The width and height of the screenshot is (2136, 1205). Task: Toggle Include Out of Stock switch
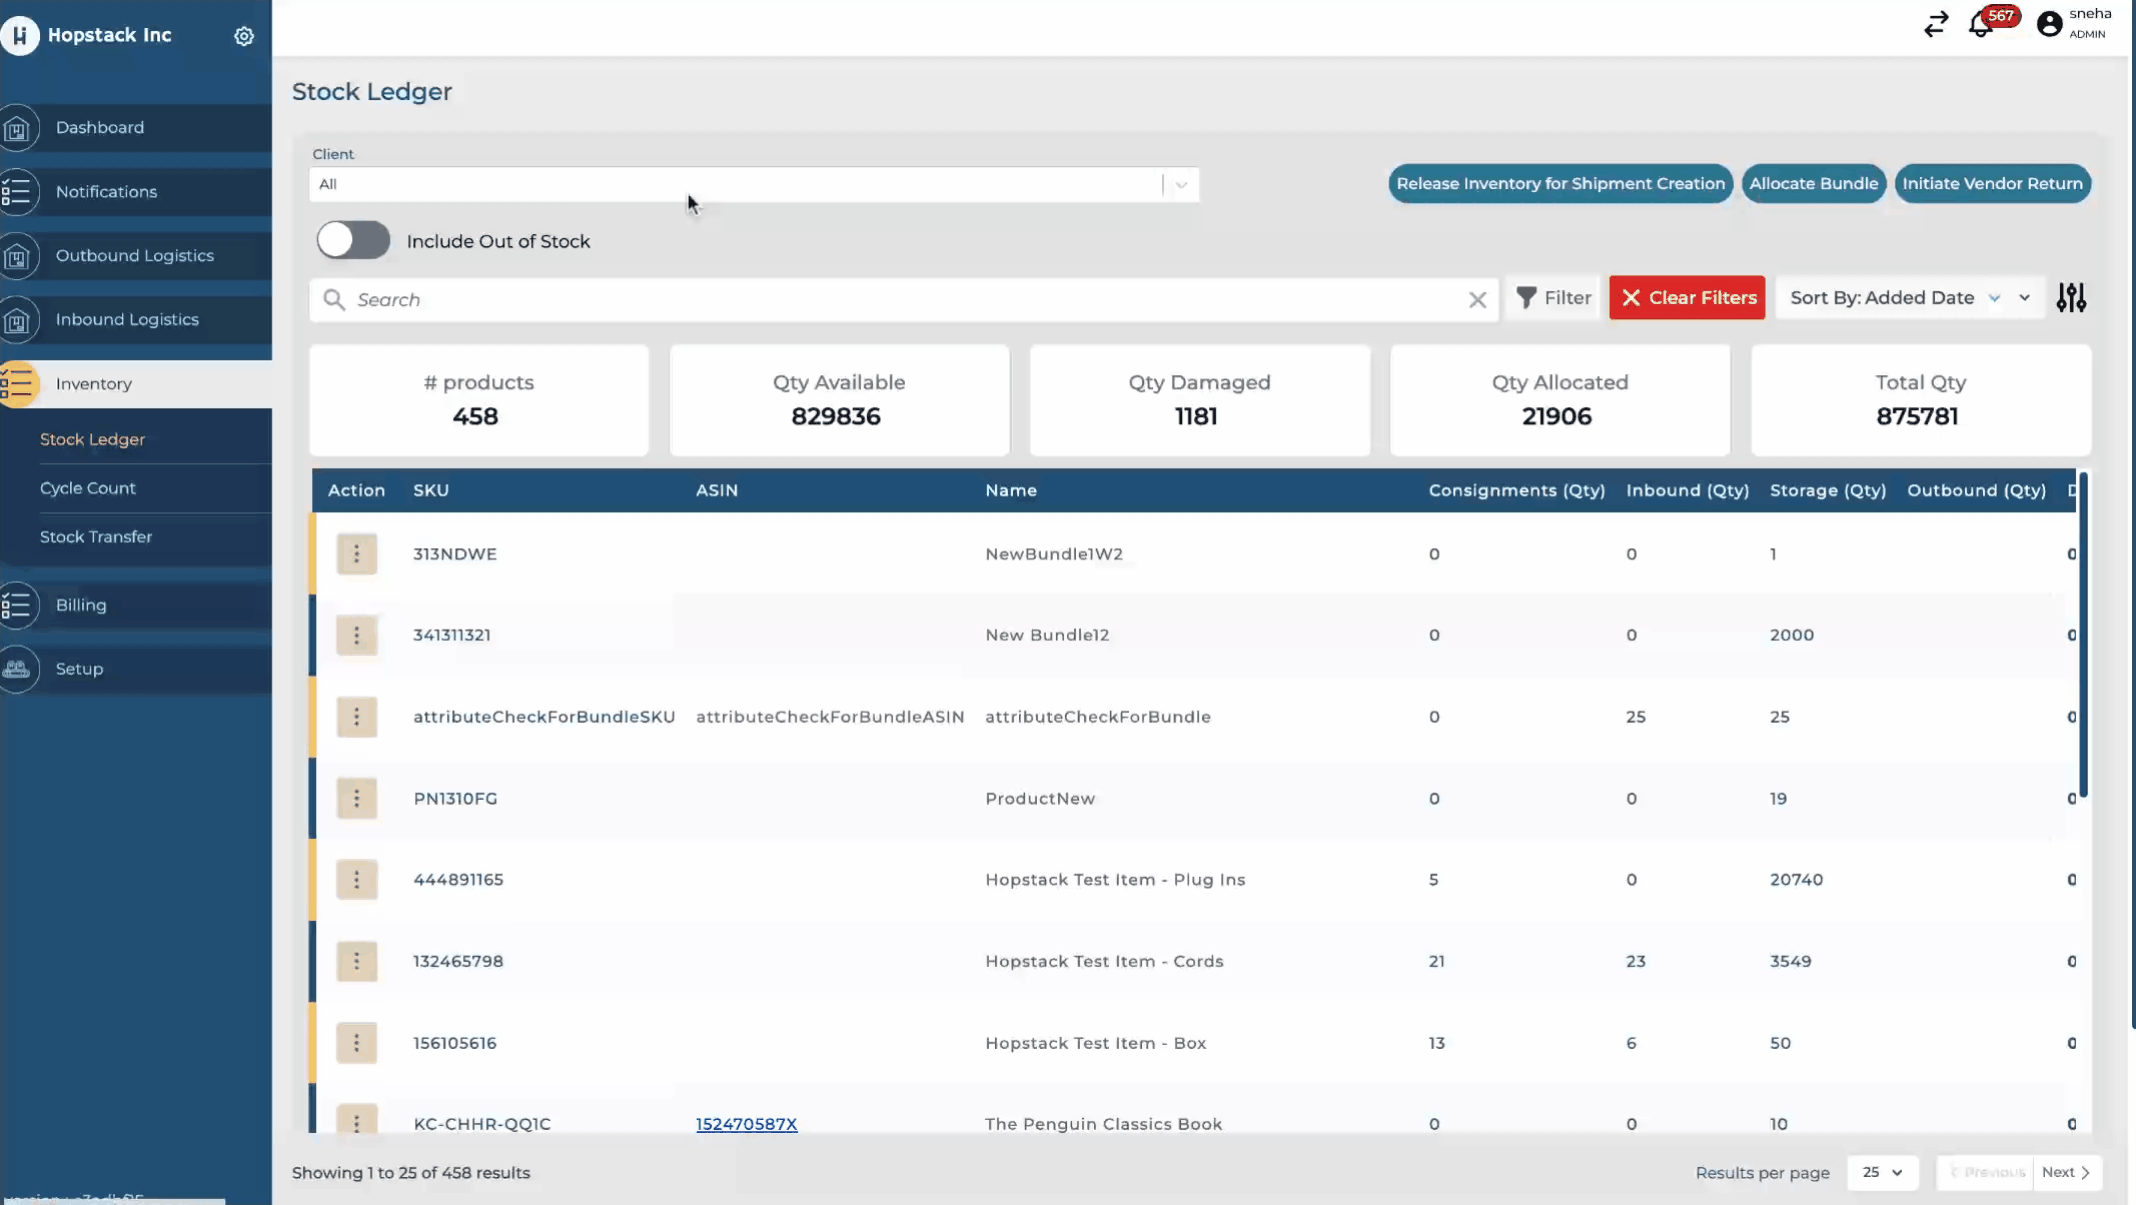click(353, 241)
